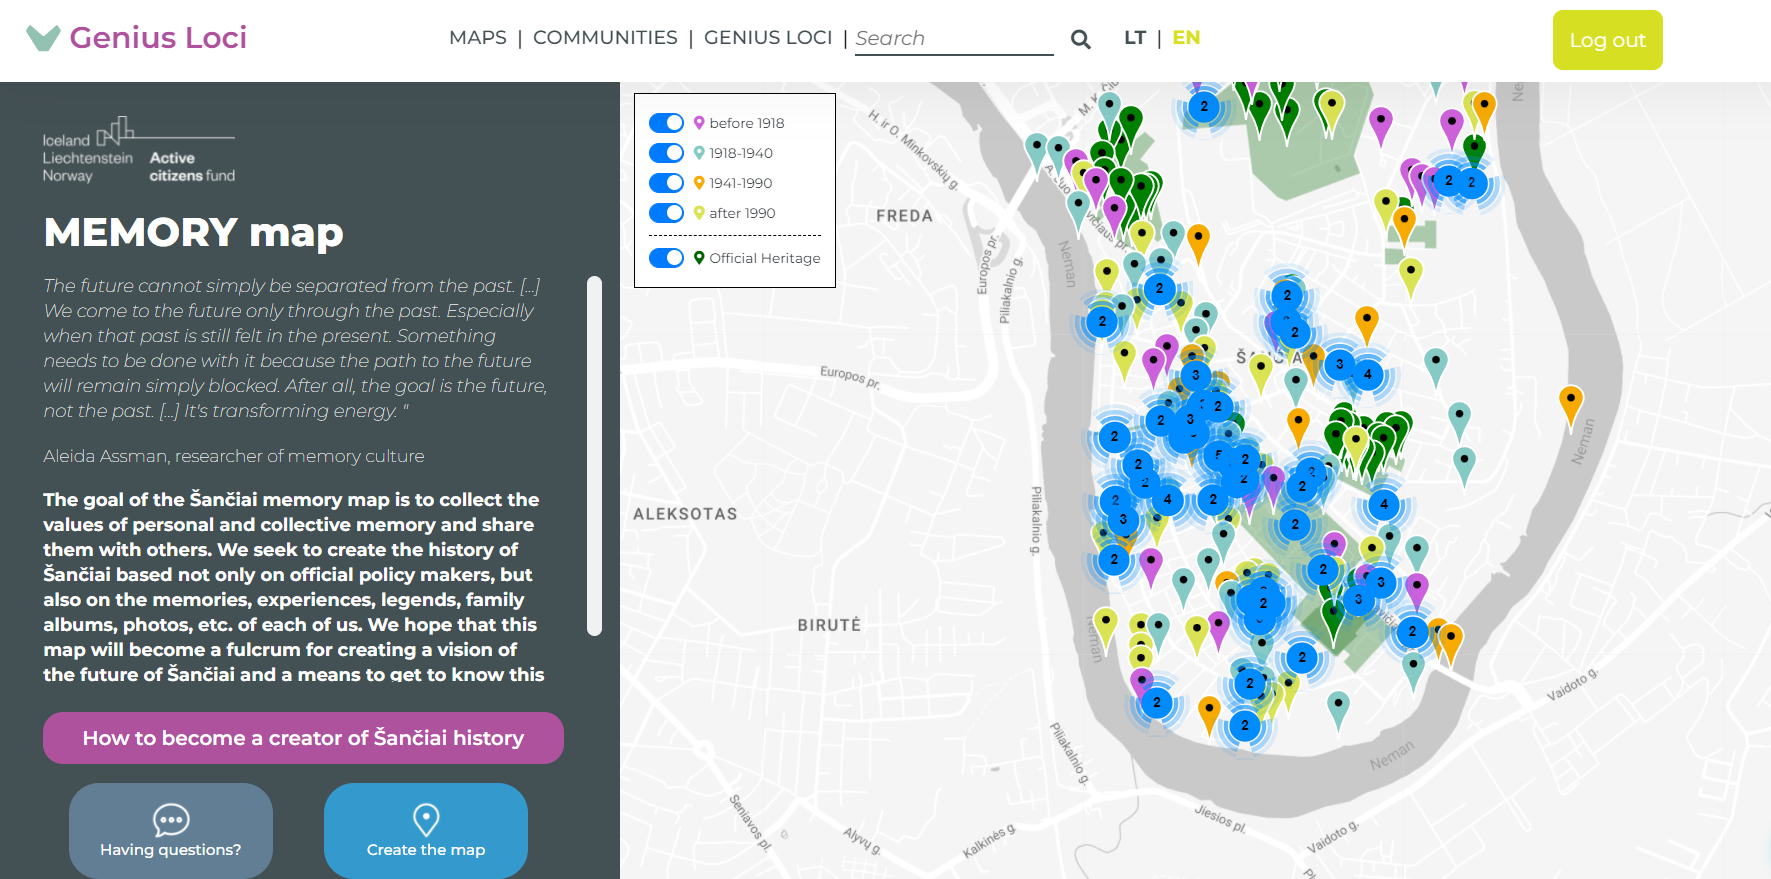The width and height of the screenshot is (1771, 879).
Task: Switch off the 1941-1990 layer toggle
Action: [666, 183]
